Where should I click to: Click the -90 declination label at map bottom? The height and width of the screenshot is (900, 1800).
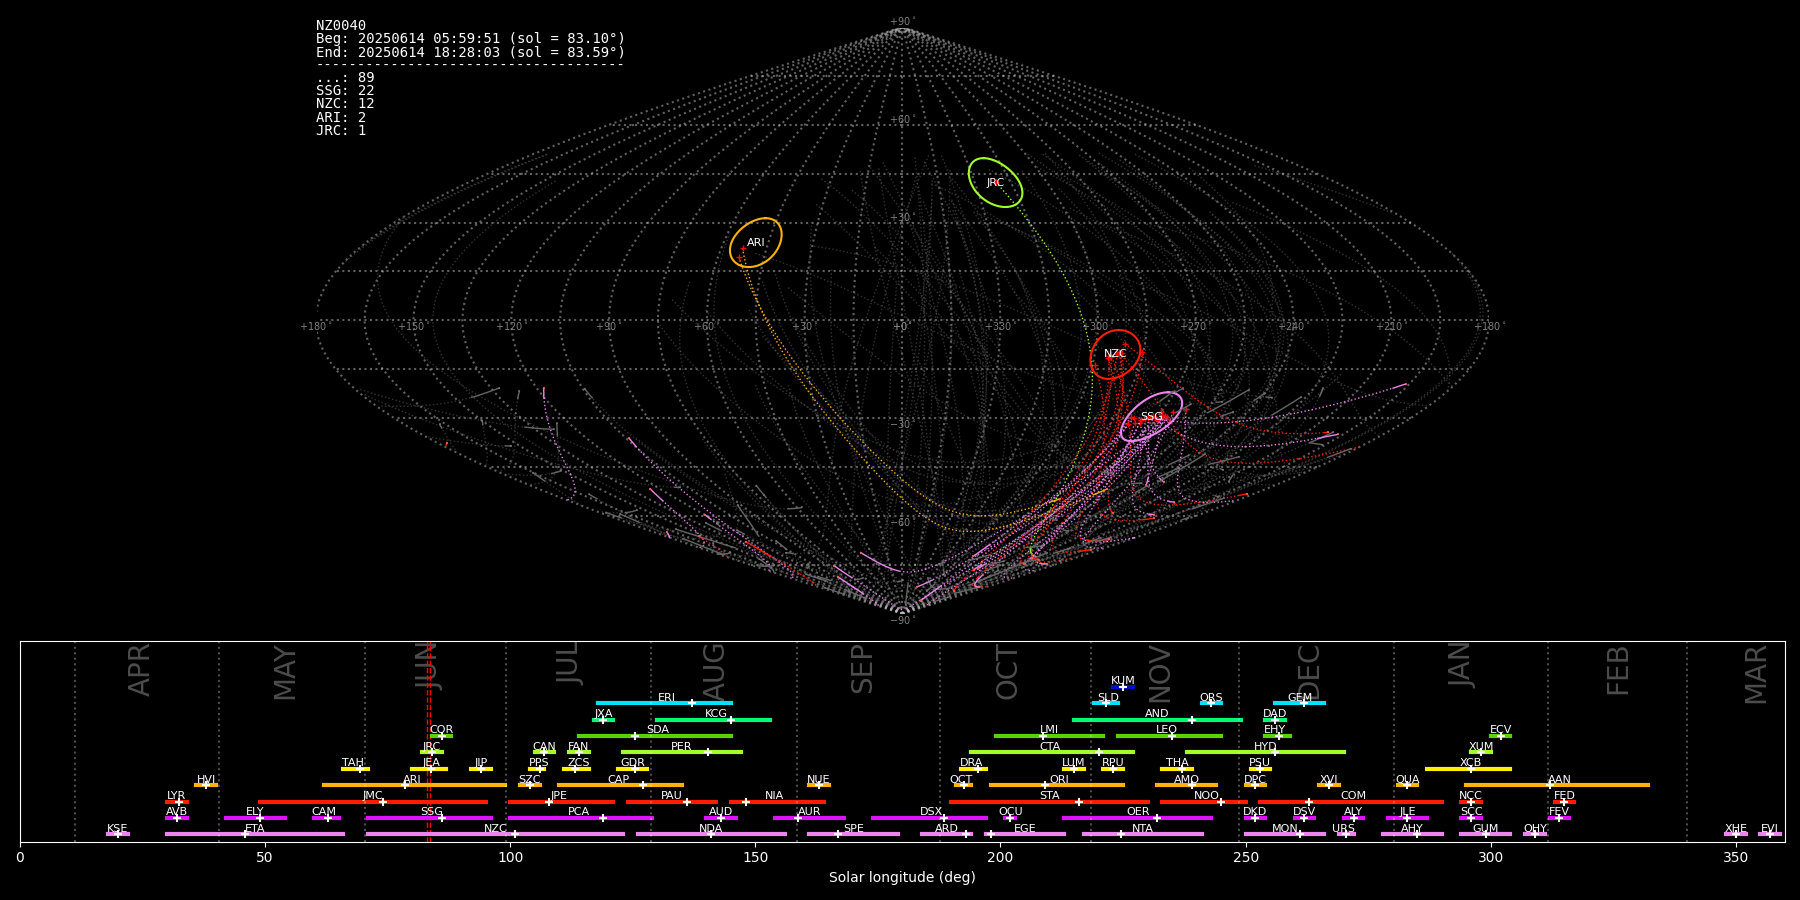pos(901,620)
